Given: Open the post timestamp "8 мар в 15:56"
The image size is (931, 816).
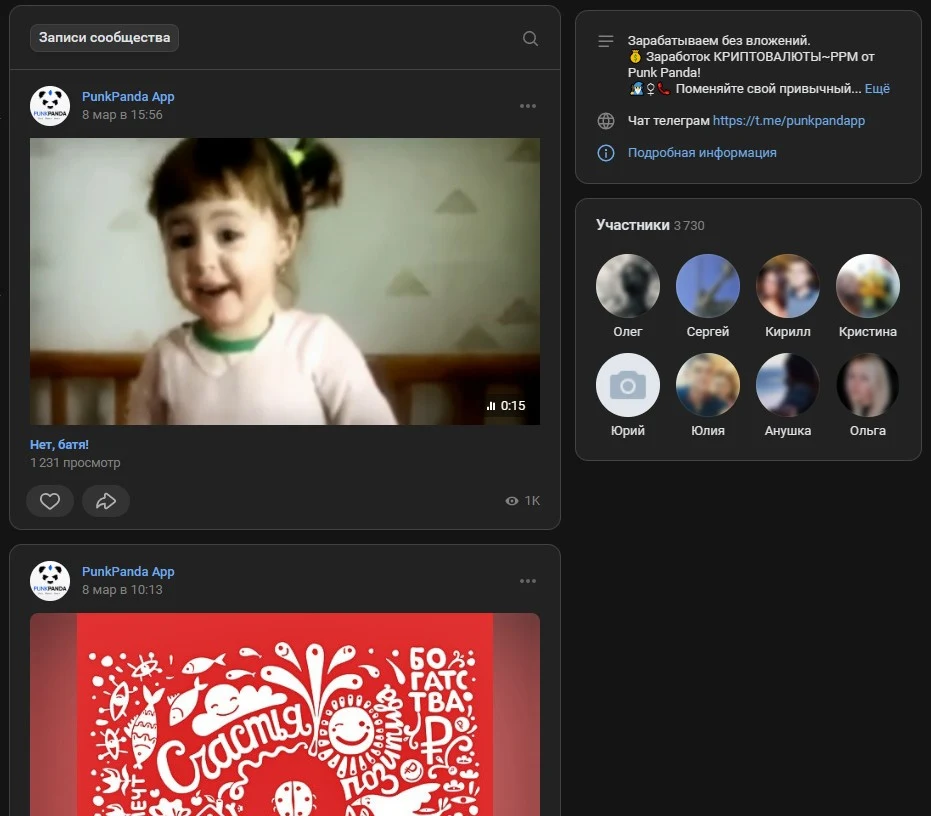Looking at the screenshot, I should (x=122, y=115).
